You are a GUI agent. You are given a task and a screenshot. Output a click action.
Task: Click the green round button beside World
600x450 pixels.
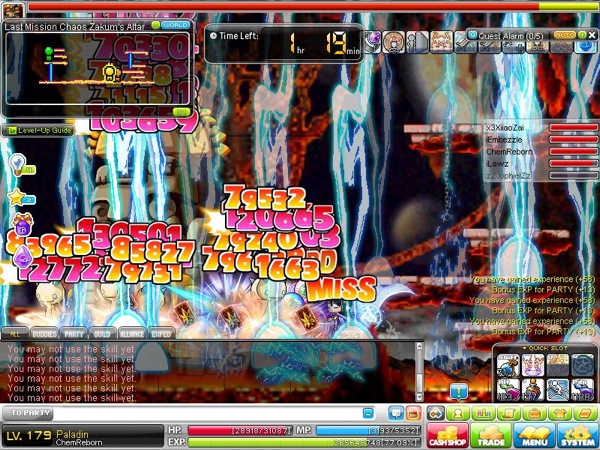click(x=155, y=25)
